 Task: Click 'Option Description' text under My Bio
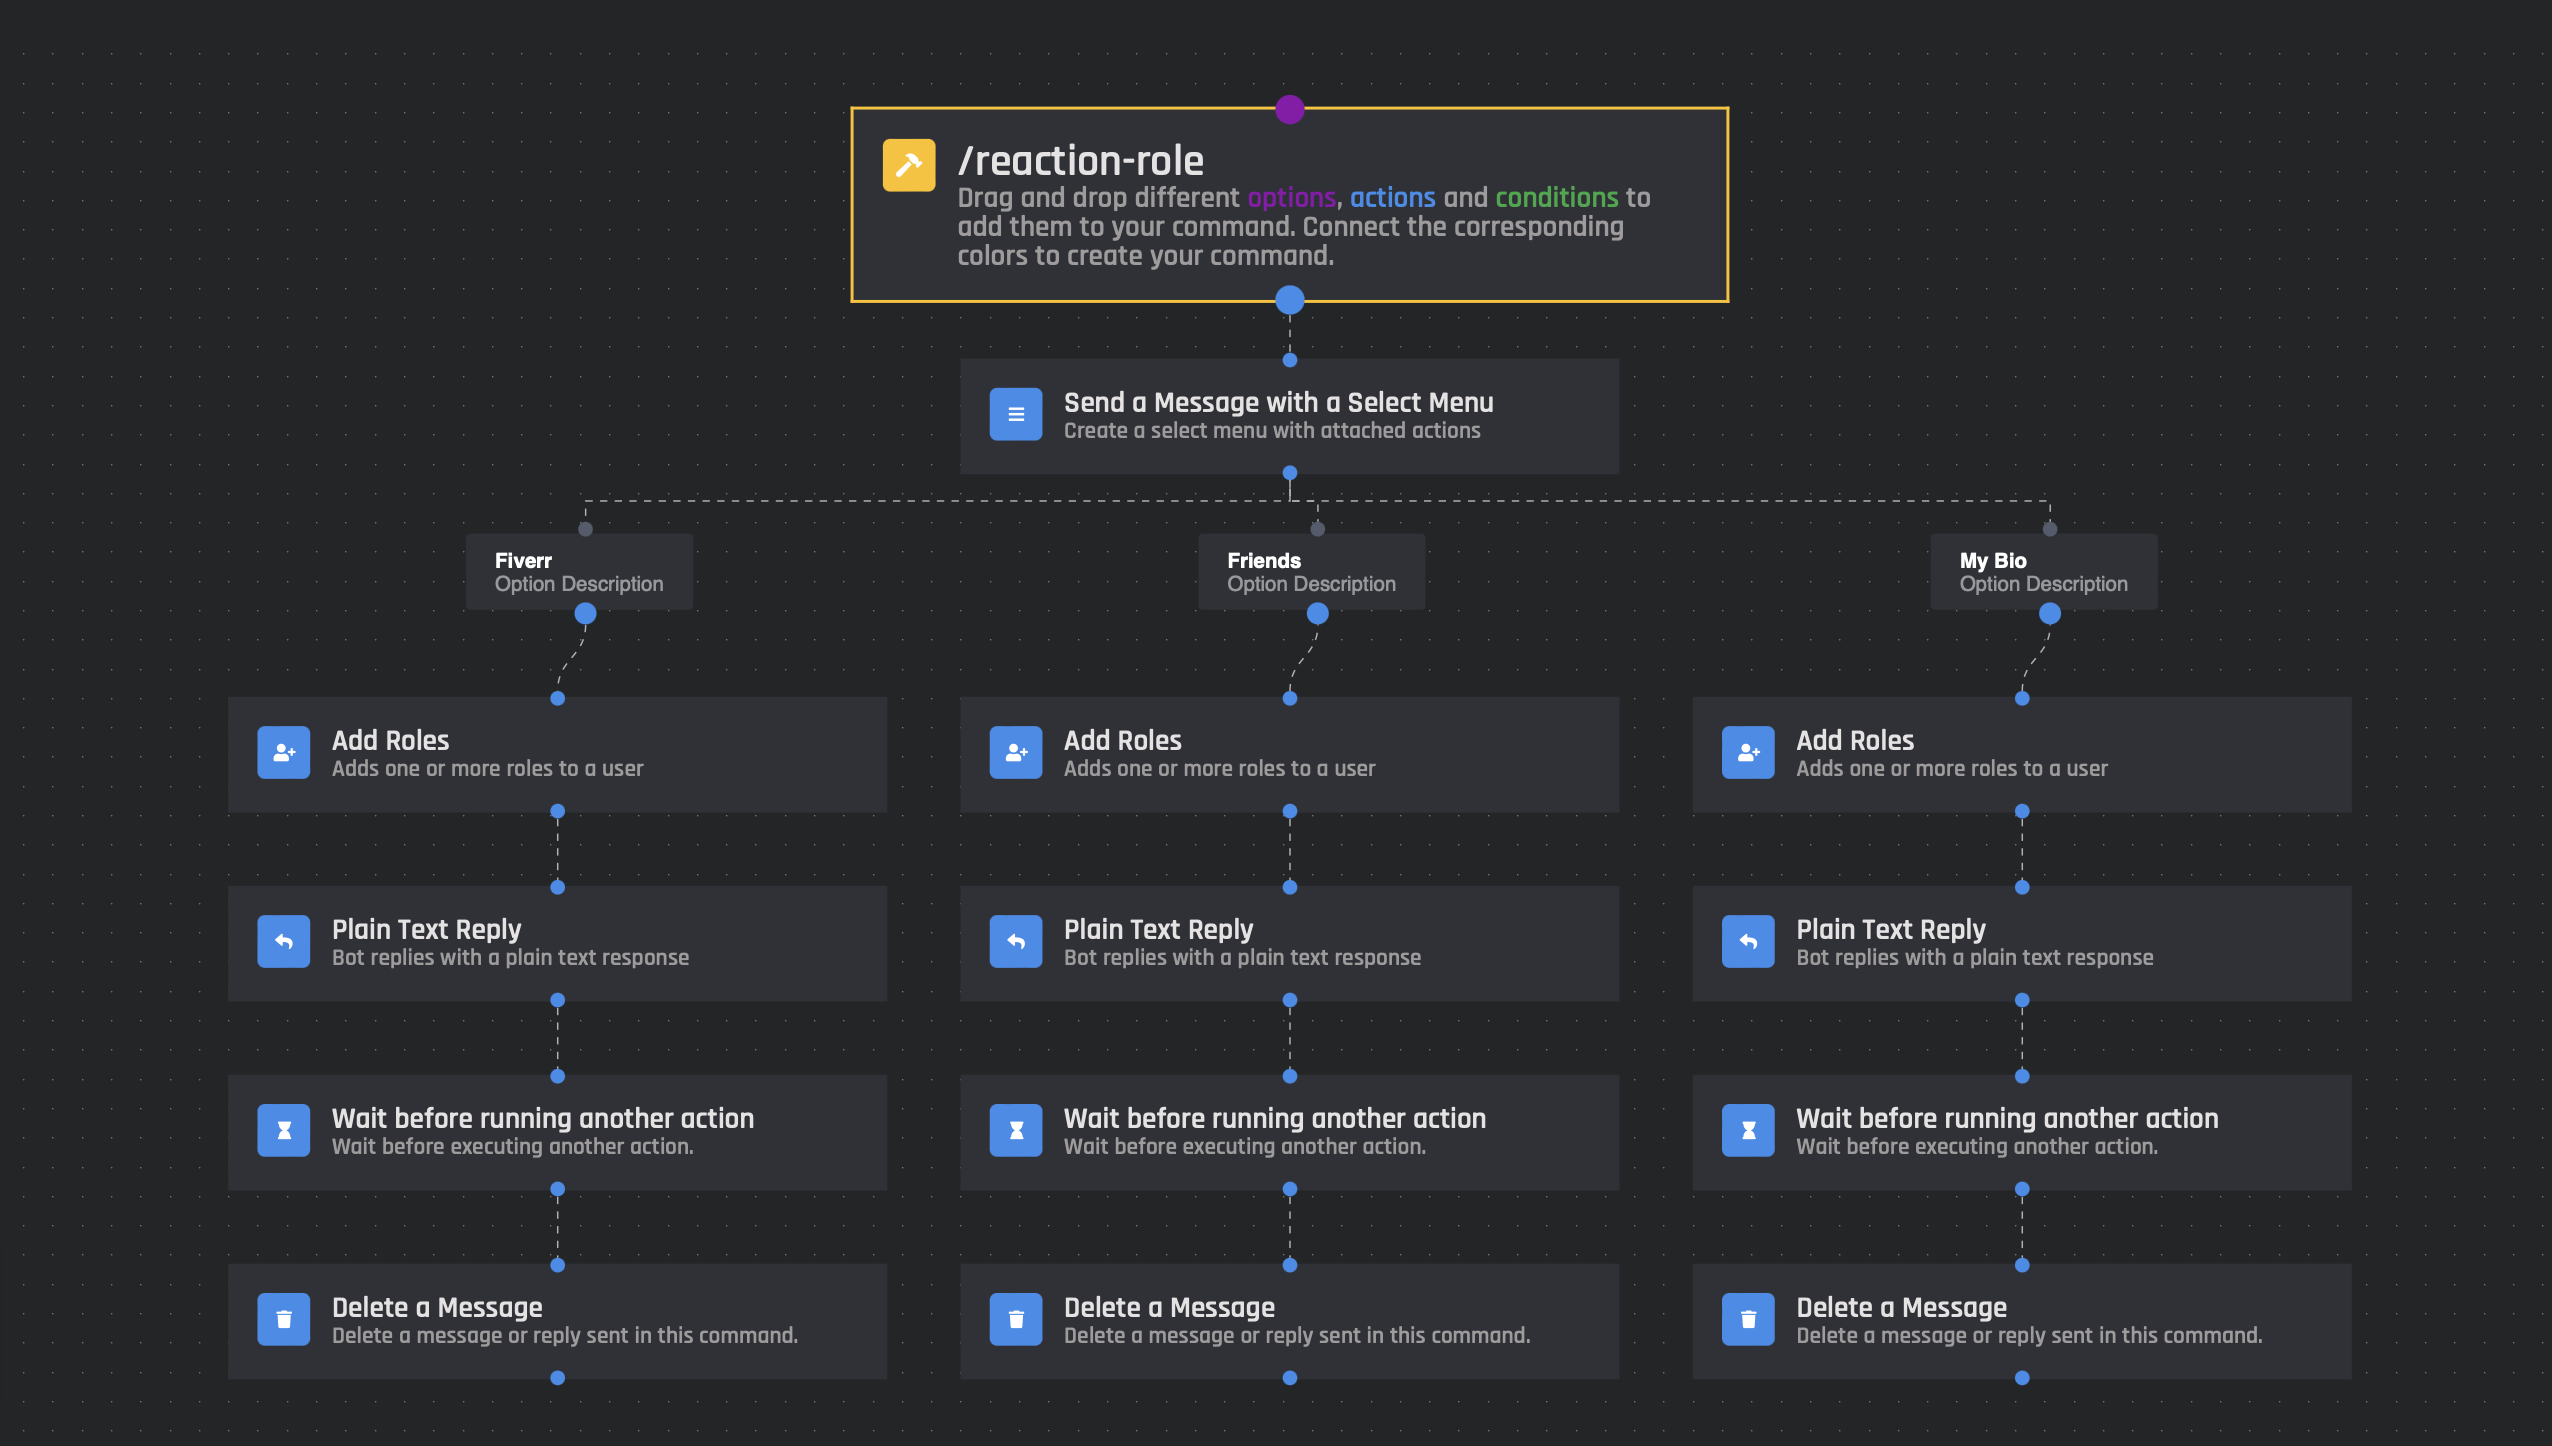point(2043,584)
